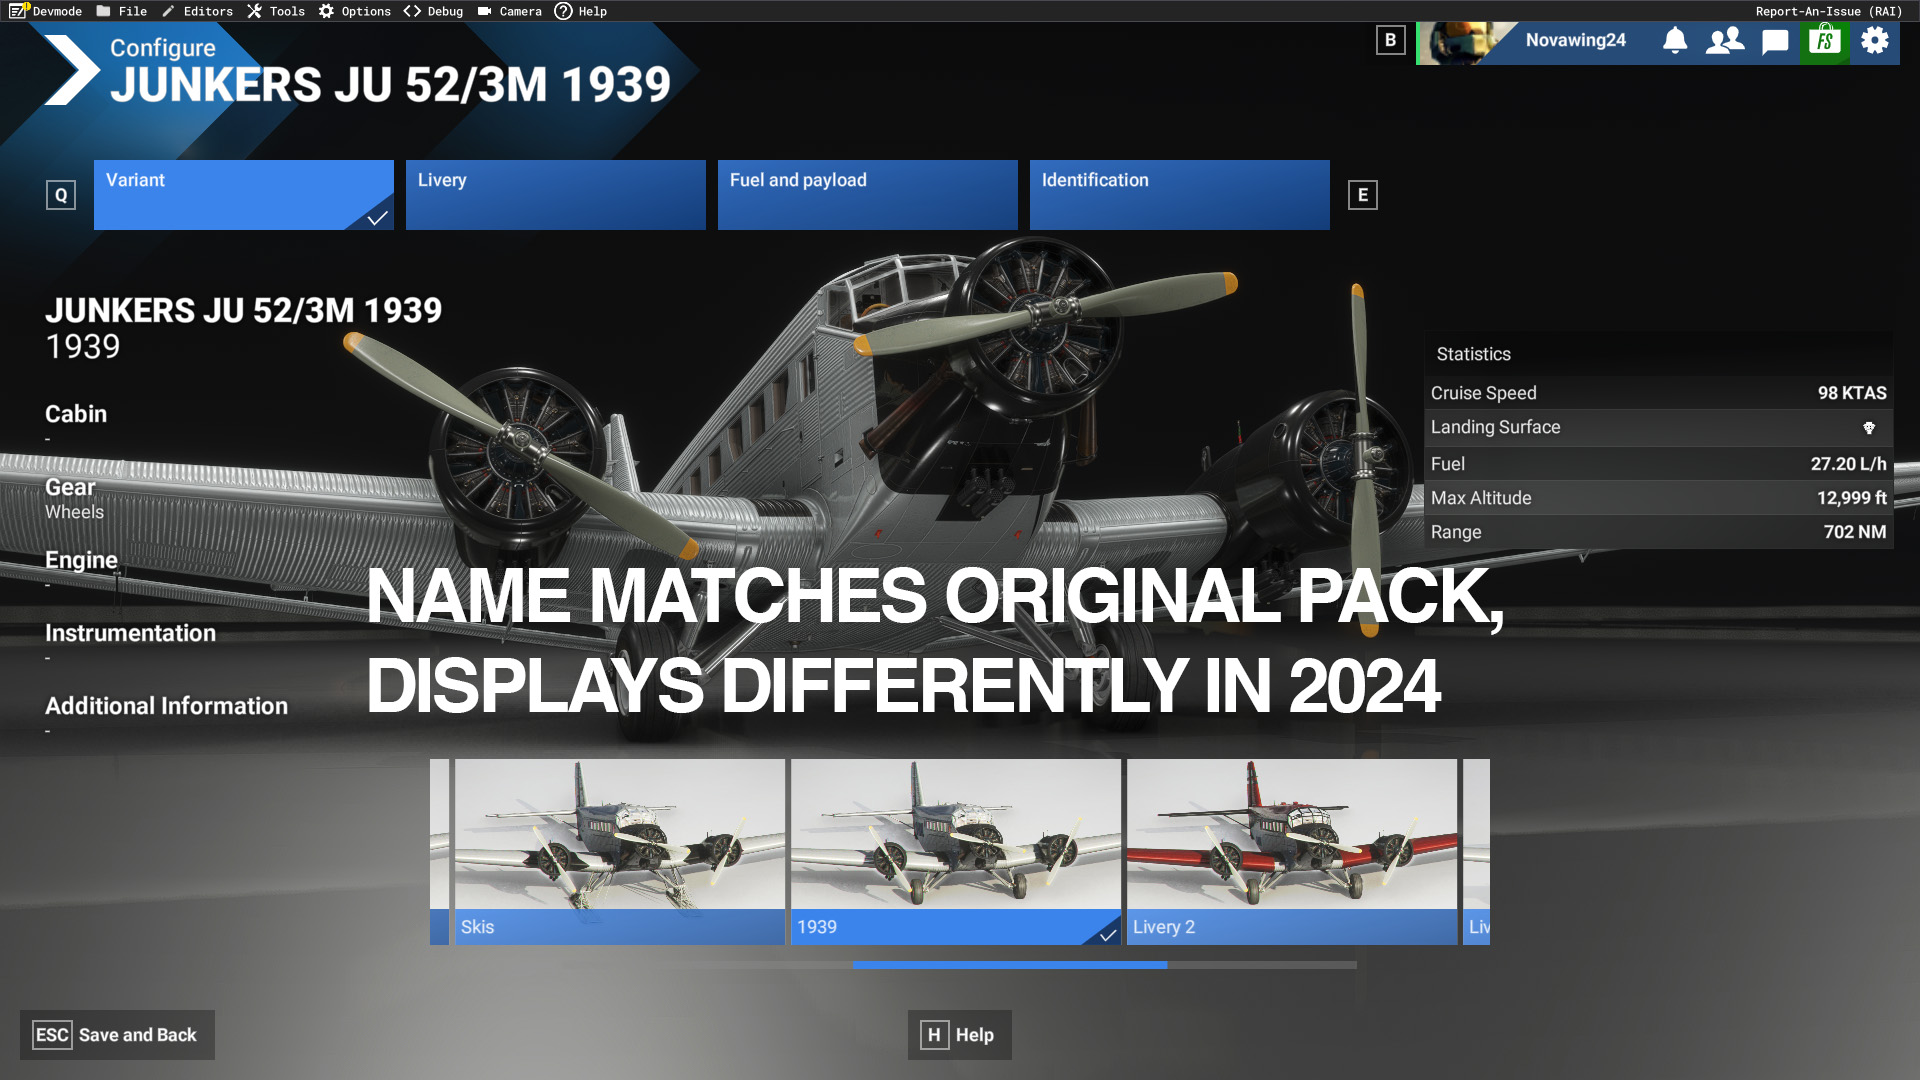Click the E next-tab key icon
The width and height of the screenshot is (1920, 1080).
coord(1363,195)
